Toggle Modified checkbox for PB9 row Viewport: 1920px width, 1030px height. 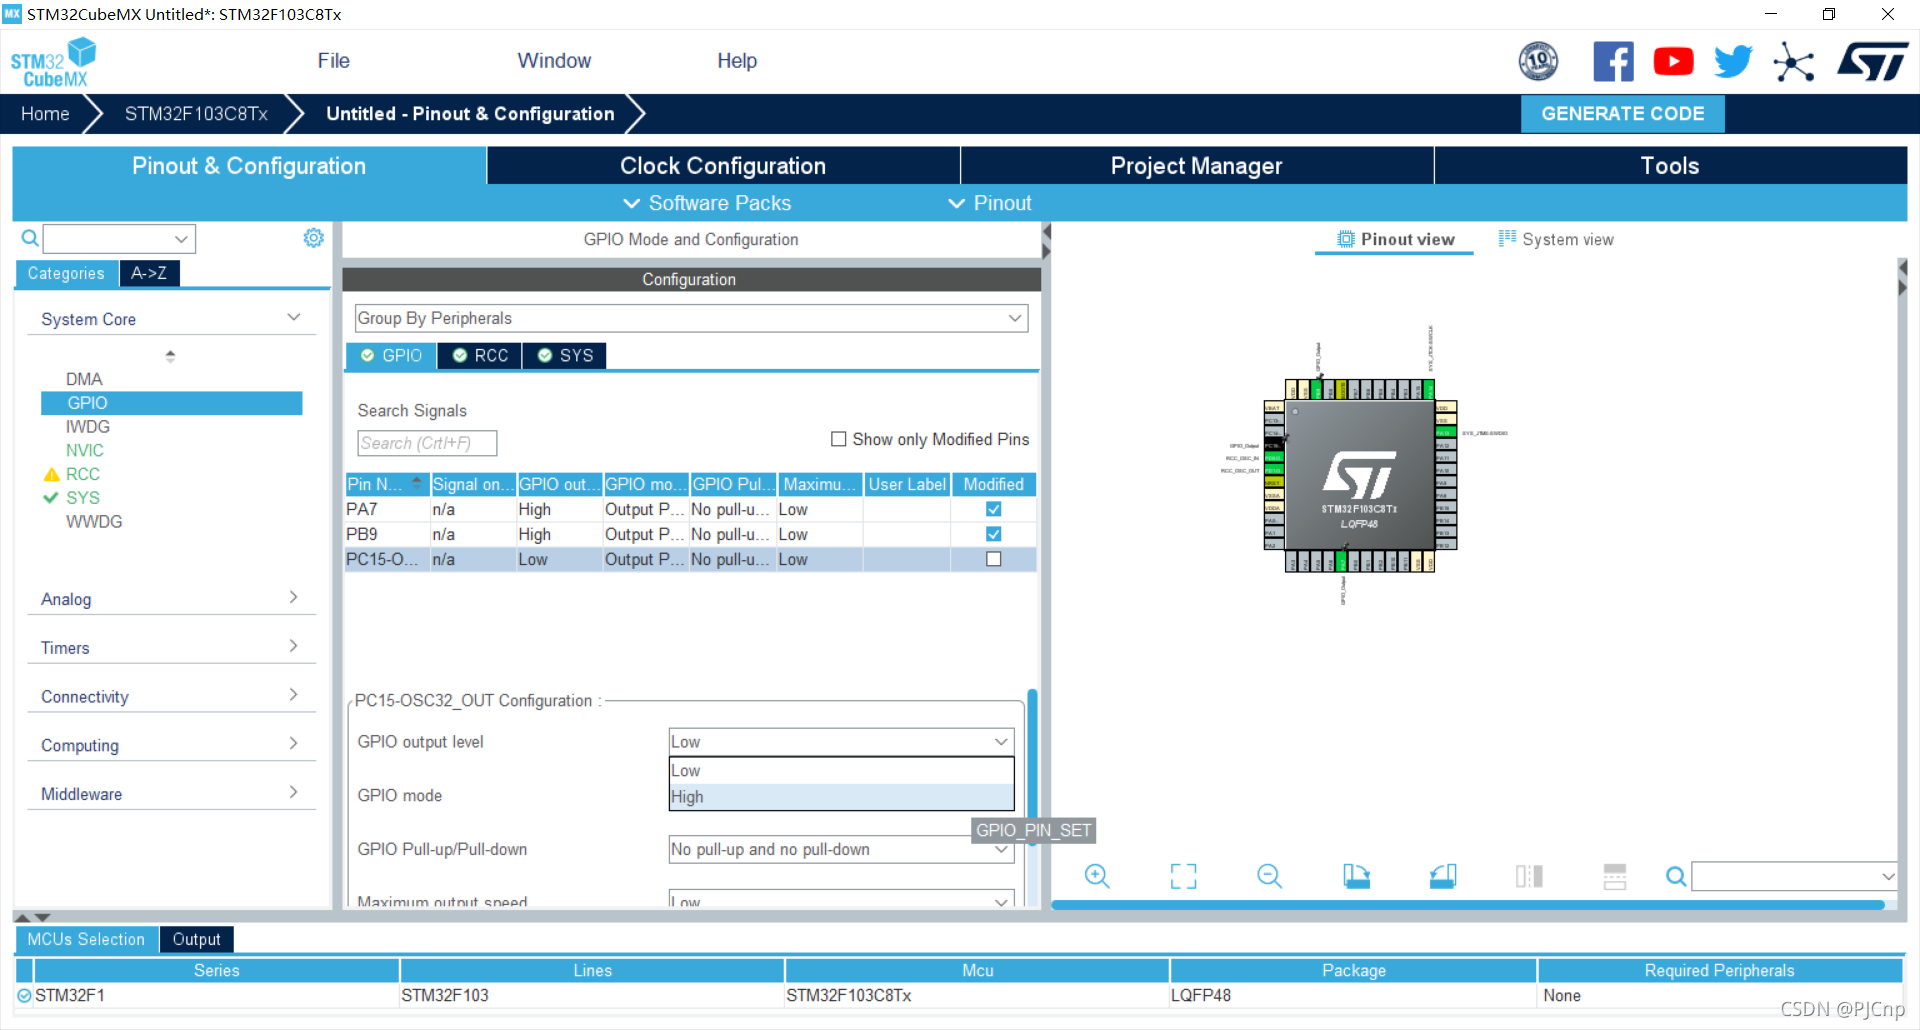[993, 534]
